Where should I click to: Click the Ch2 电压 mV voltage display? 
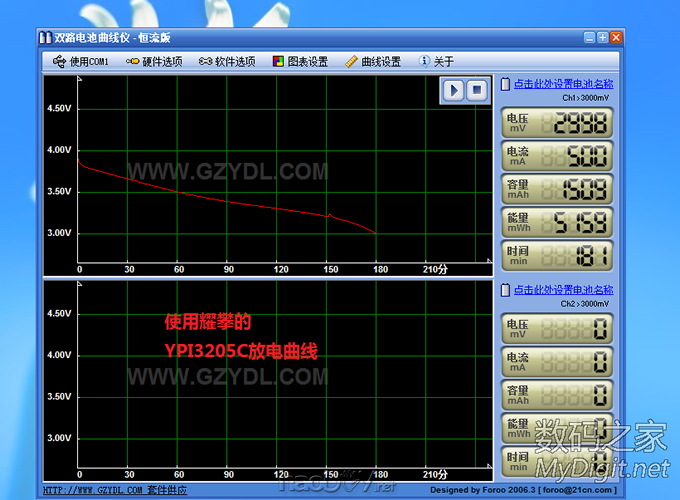point(557,327)
